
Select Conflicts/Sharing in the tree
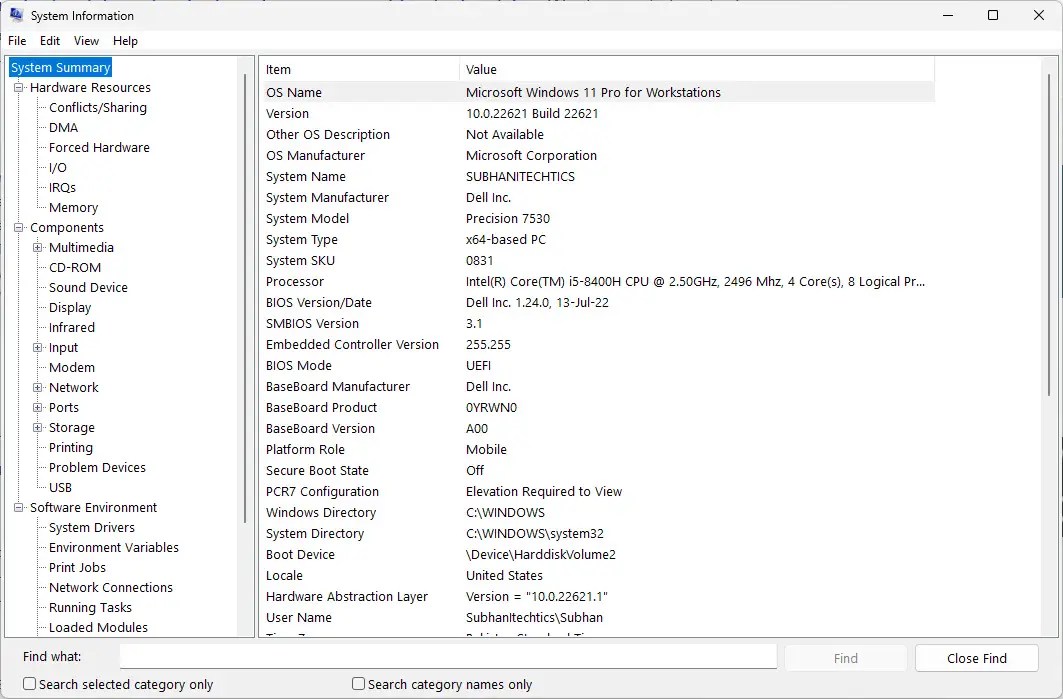(x=98, y=107)
